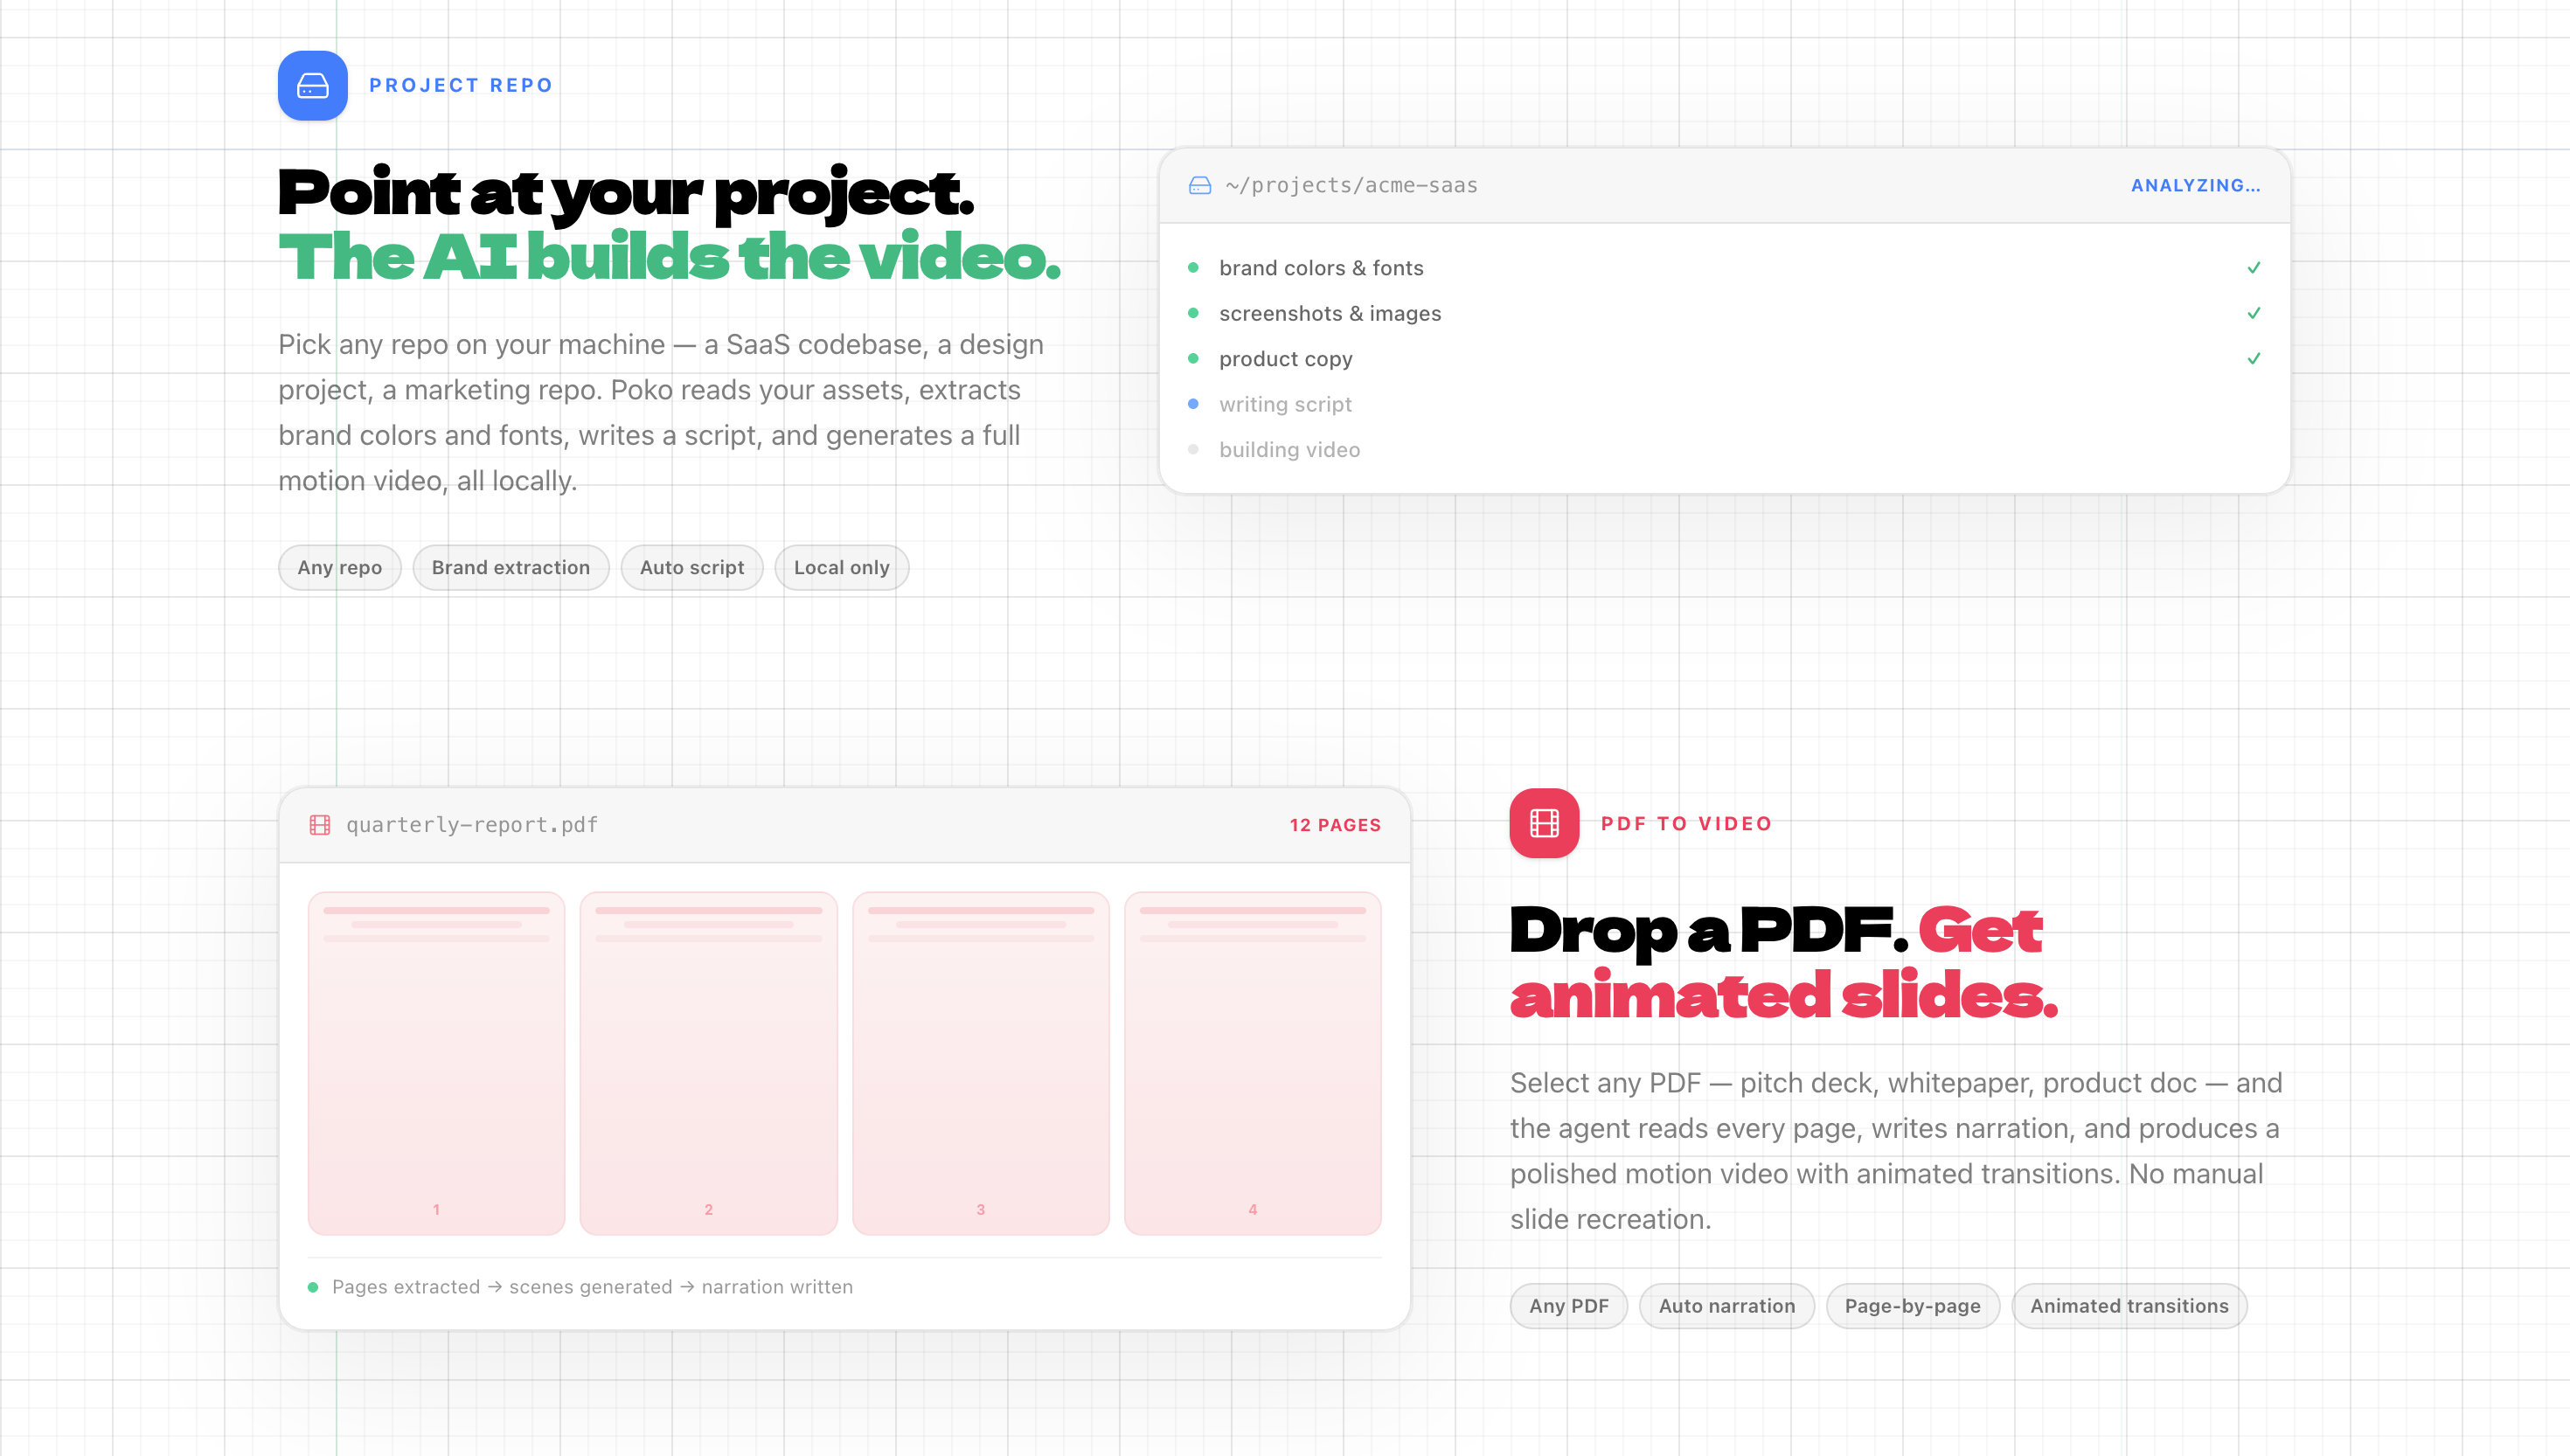Click the paragraph starting Pick any repo
2570x1456 pixels.
[x=661, y=413]
